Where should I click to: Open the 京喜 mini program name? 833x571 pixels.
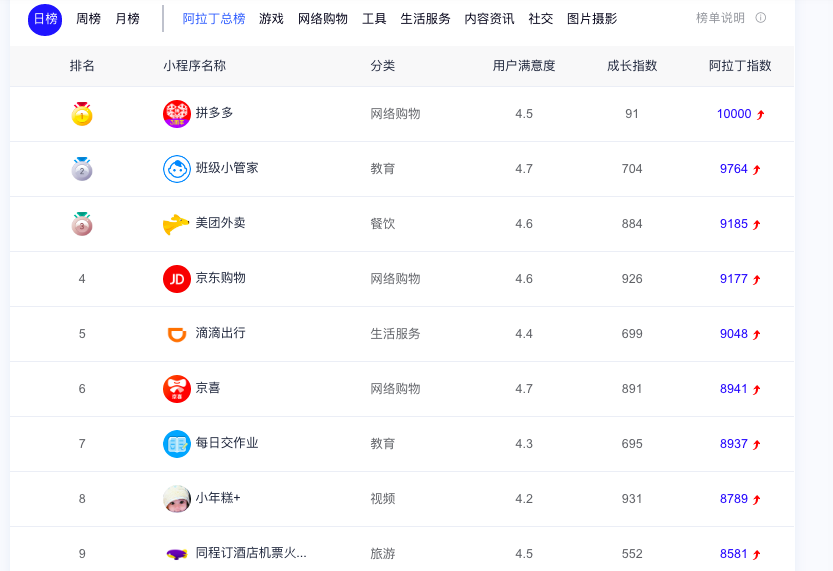click(x=208, y=388)
